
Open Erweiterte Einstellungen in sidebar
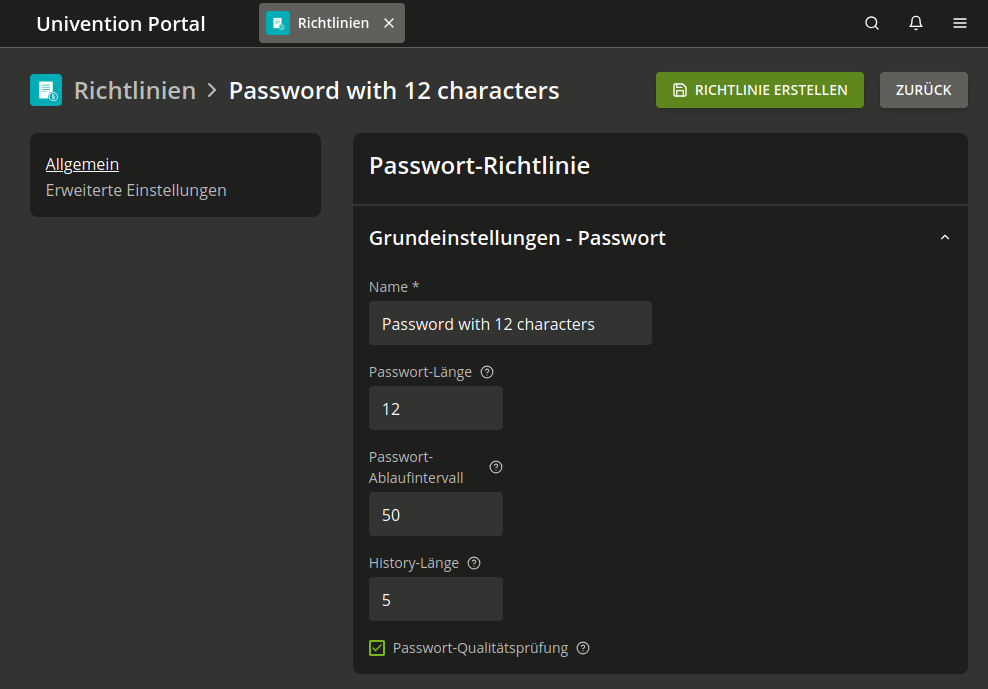click(x=136, y=190)
